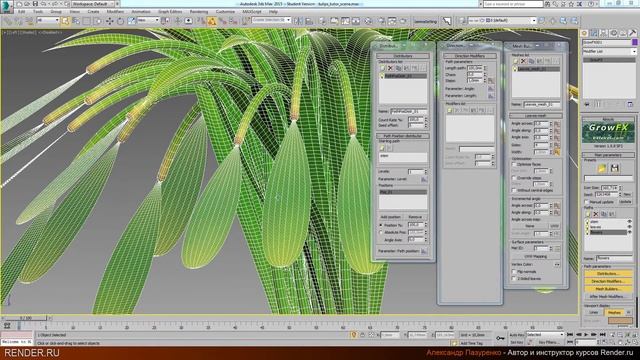This screenshot has width=640, height=360.
Task: Add new distributor in Distributors list
Action: tap(382, 68)
